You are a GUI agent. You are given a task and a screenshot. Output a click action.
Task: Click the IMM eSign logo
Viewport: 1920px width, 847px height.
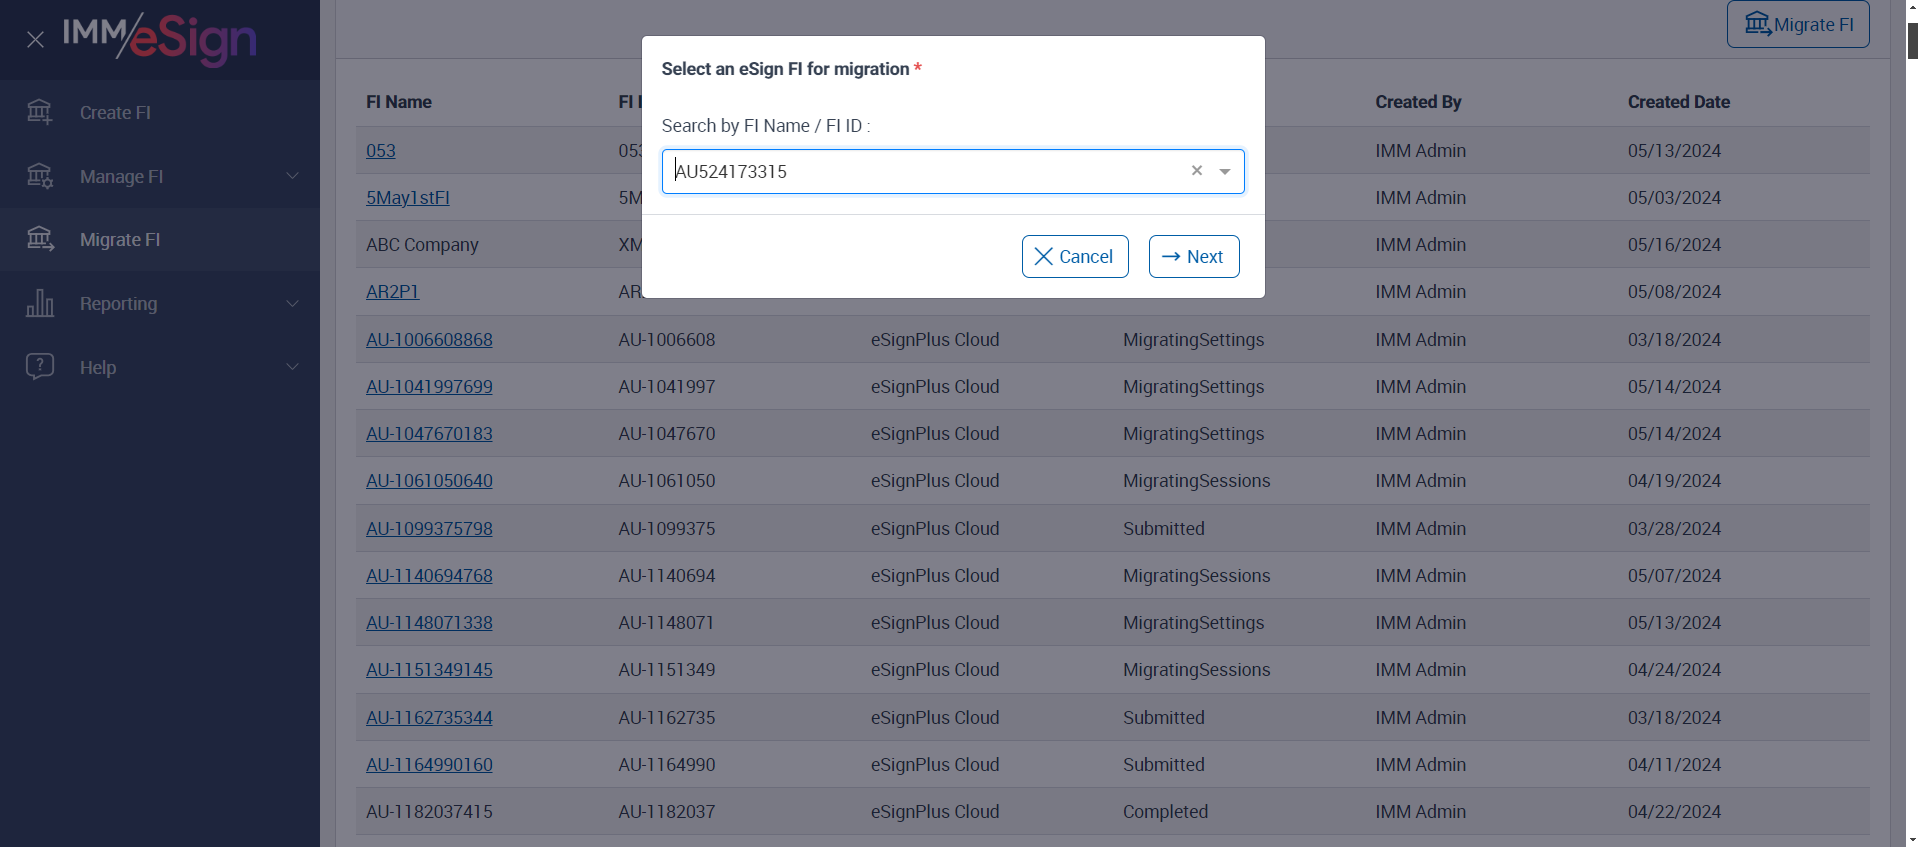[x=160, y=38]
